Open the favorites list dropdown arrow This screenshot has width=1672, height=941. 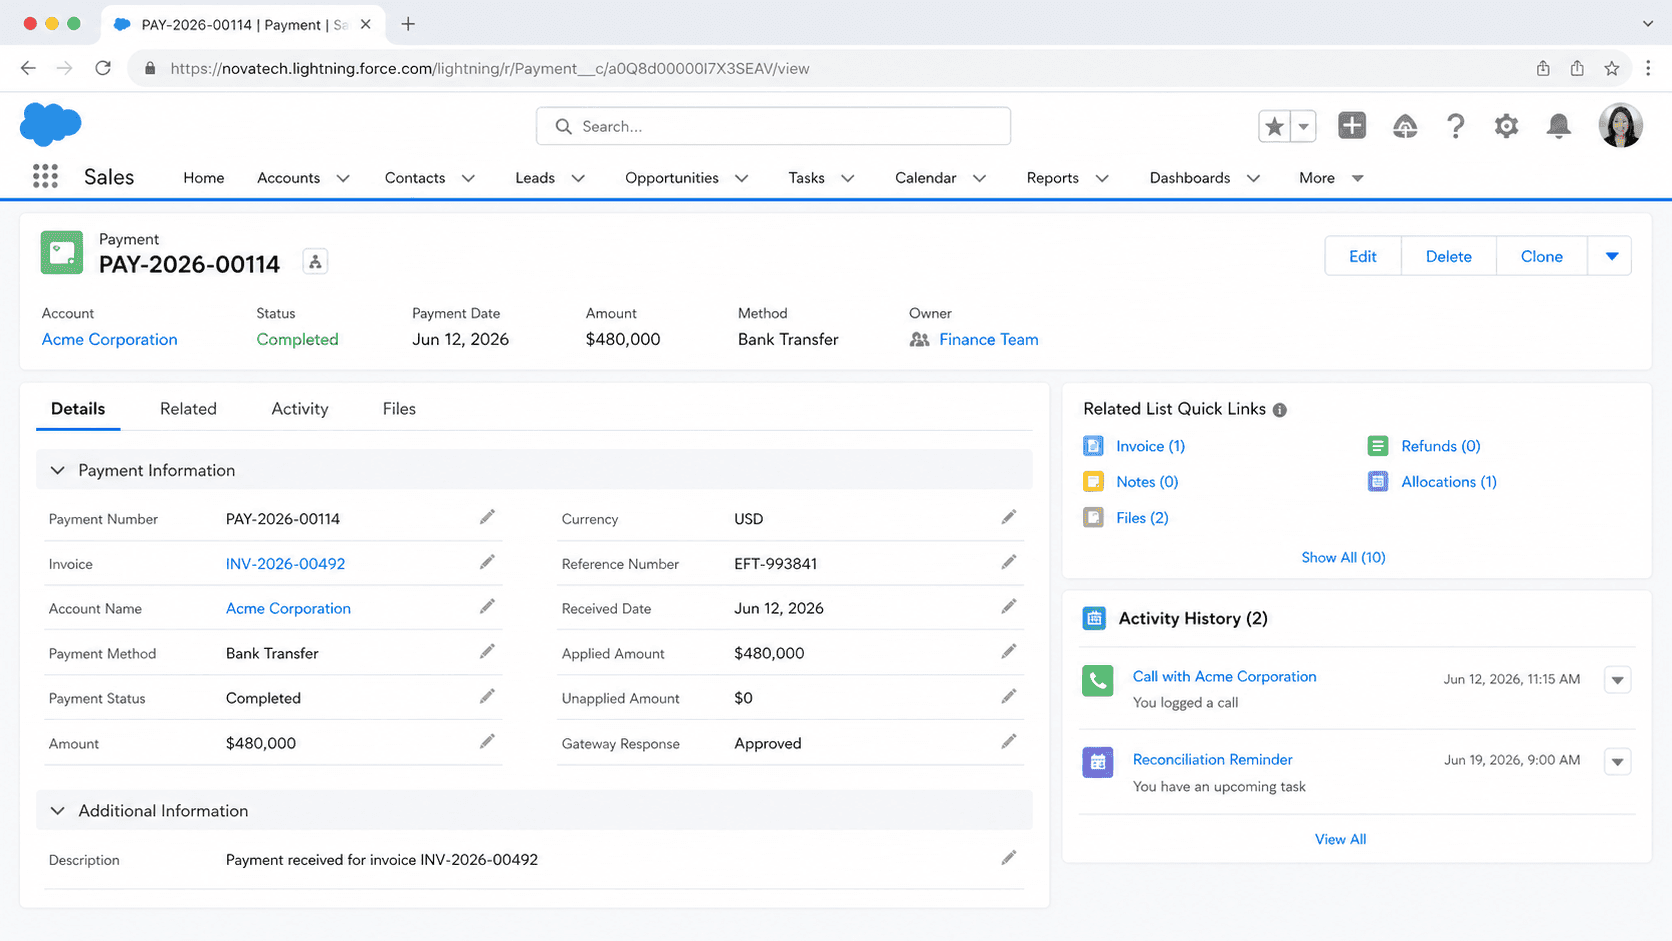pyautogui.click(x=1303, y=126)
